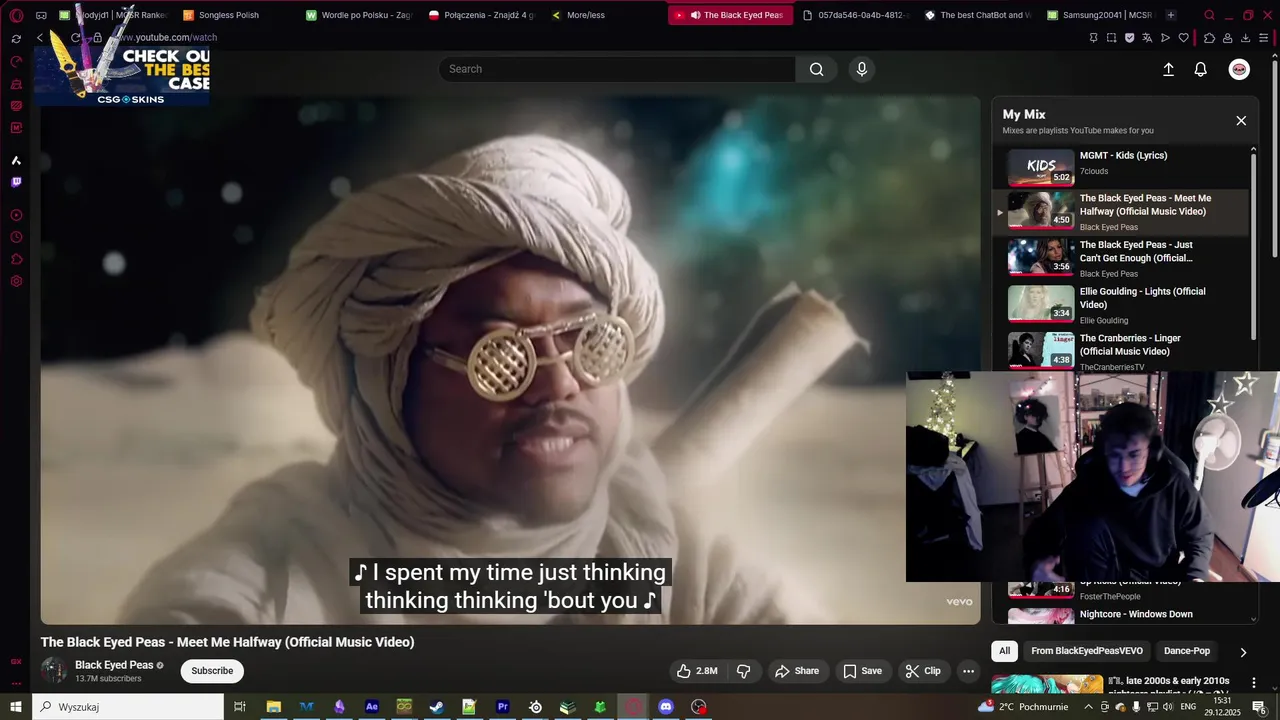This screenshot has width=1280, height=720.
Task: Reload the page with the toolbar reload icon
Action: 75,38
